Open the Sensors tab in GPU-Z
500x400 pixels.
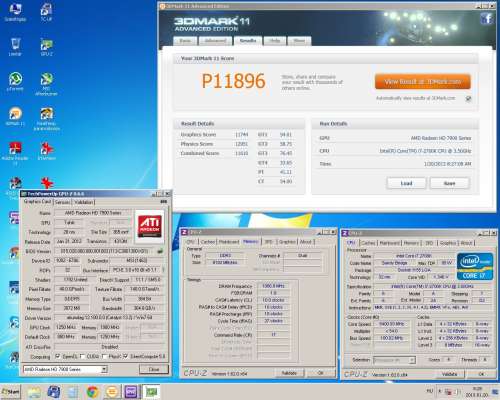click(x=62, y=202)
